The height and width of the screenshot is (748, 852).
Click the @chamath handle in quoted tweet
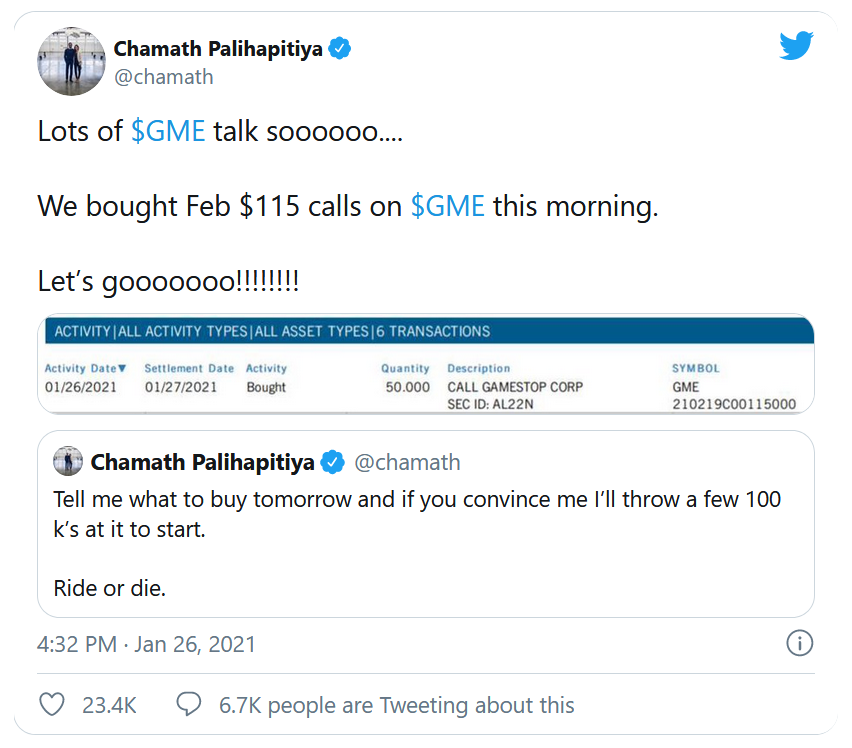(x=408, y=462)
